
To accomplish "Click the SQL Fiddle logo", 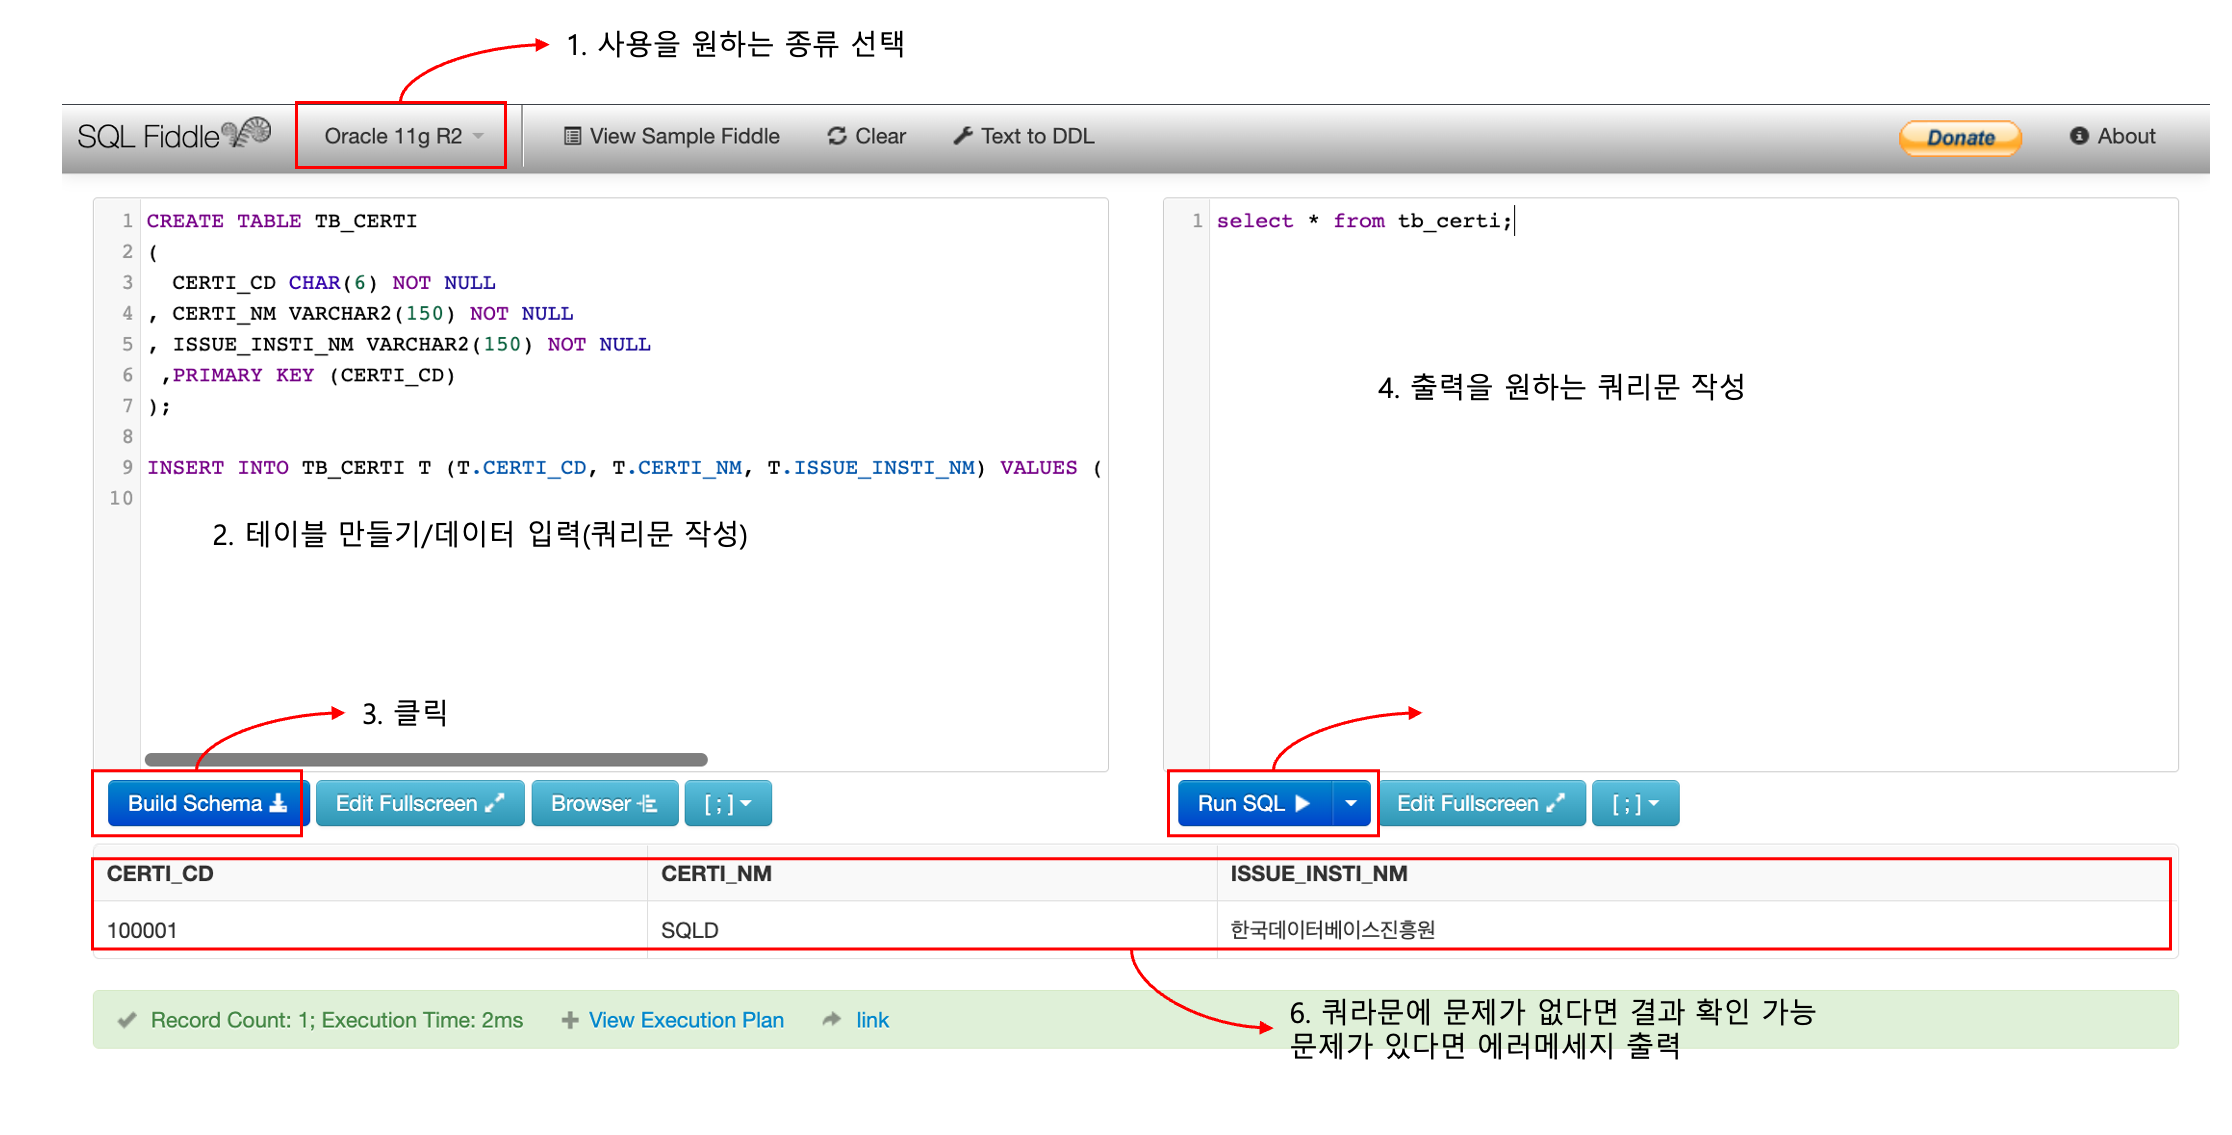I will (173, 136).
